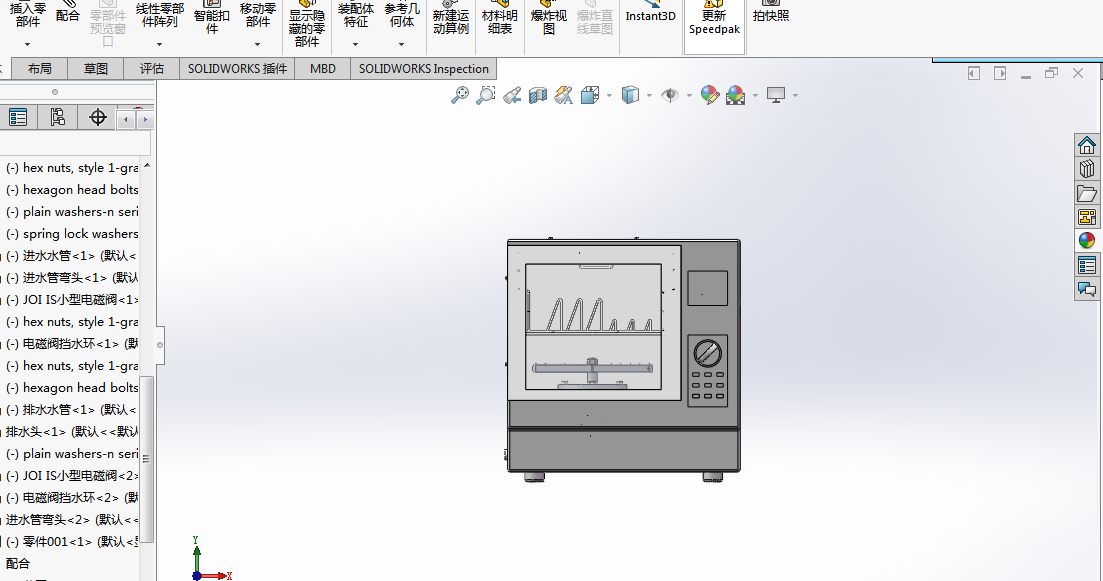The width and height of the screenshot is (1103, 581).
Task: Open View Palette icon in task pane
Action: click(1087, 217)
